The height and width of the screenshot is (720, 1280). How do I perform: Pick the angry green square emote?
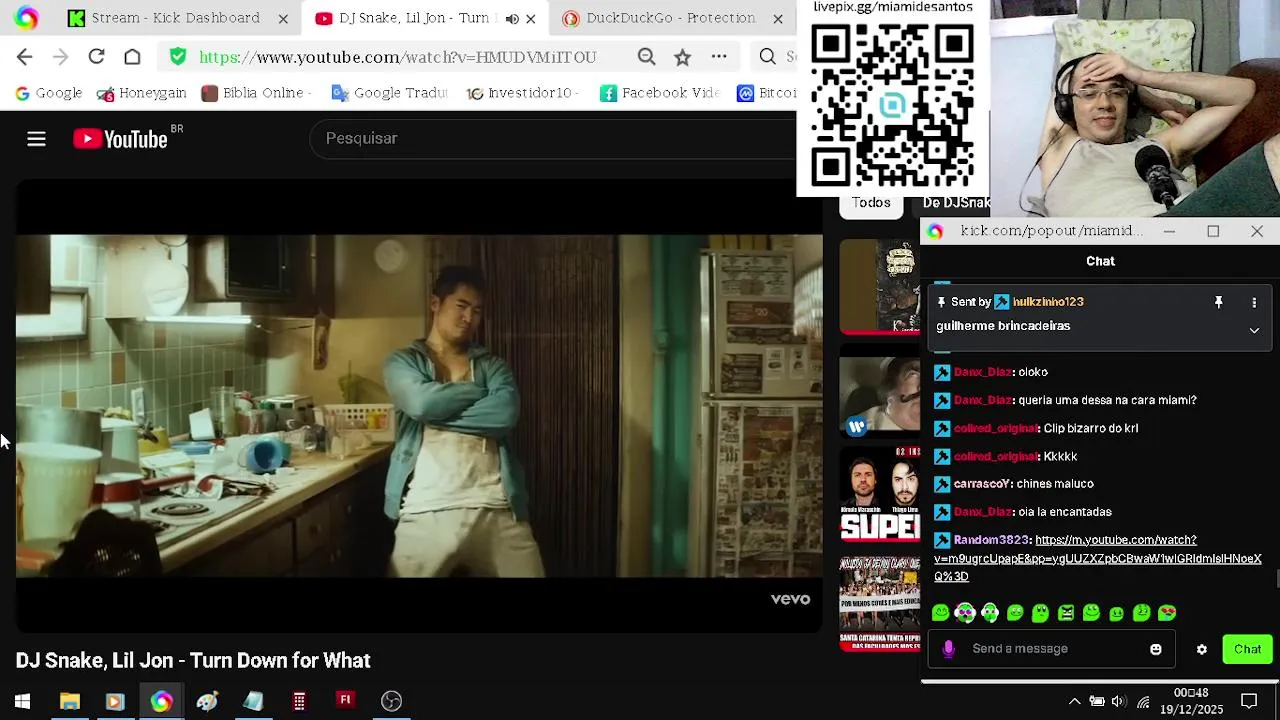tap(1066, 613)
